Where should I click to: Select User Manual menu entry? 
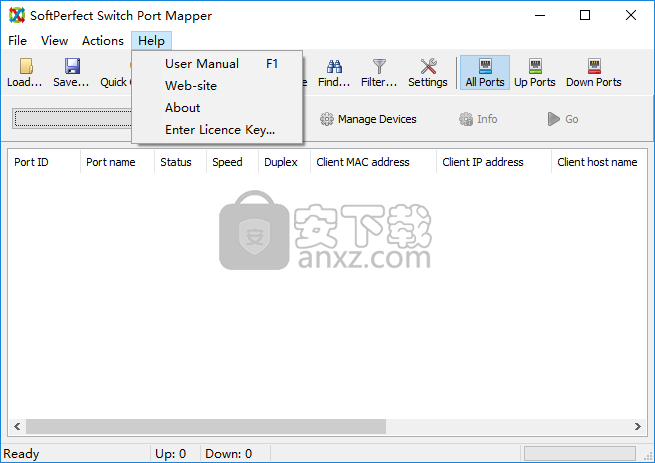(217, 64)
